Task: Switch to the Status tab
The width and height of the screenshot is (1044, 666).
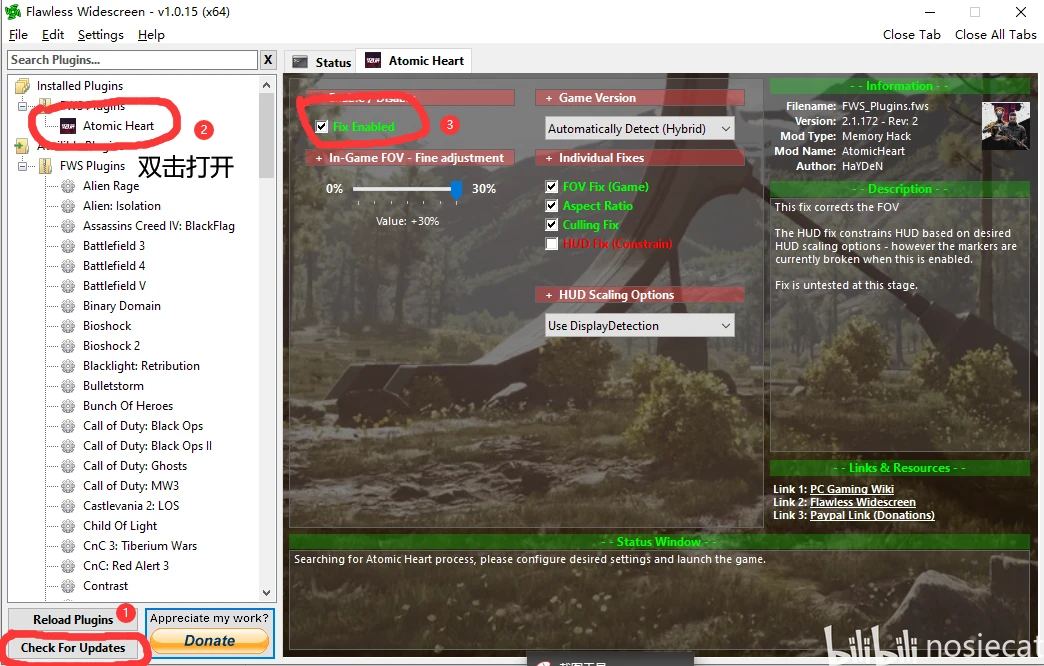Action: tap(321, 61)
